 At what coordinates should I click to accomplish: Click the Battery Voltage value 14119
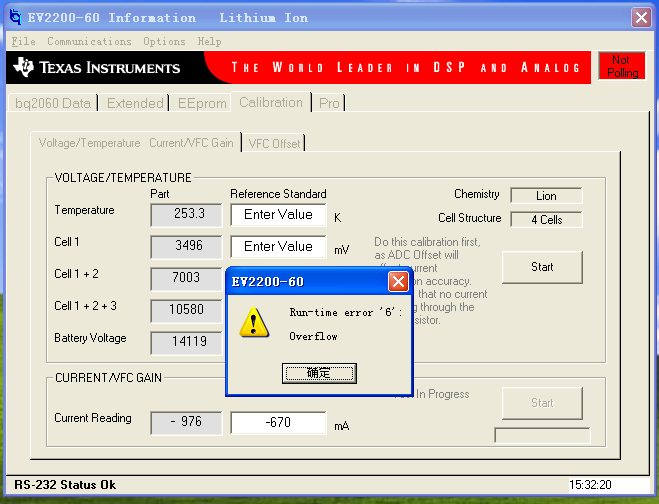point(186,343)
